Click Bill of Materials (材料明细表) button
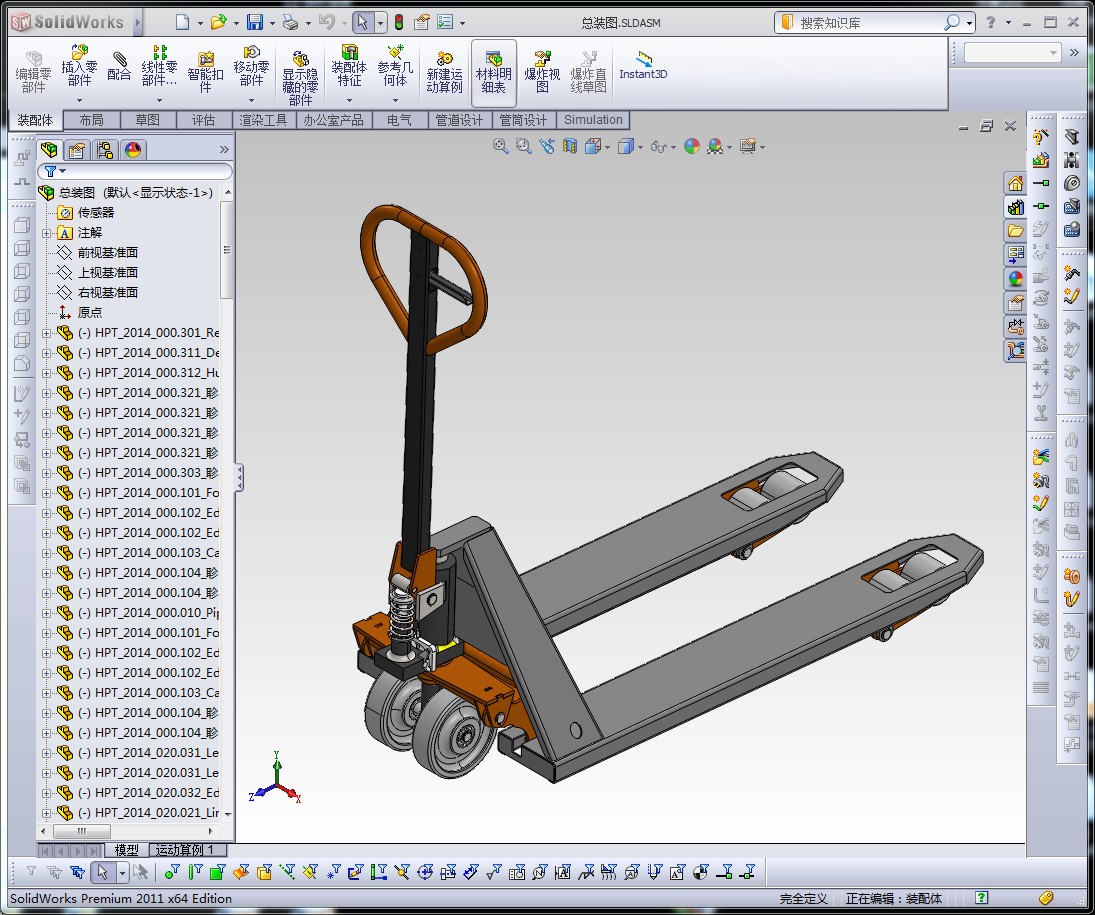Viewport: 1095px width, 915px height. click(494, 71)
